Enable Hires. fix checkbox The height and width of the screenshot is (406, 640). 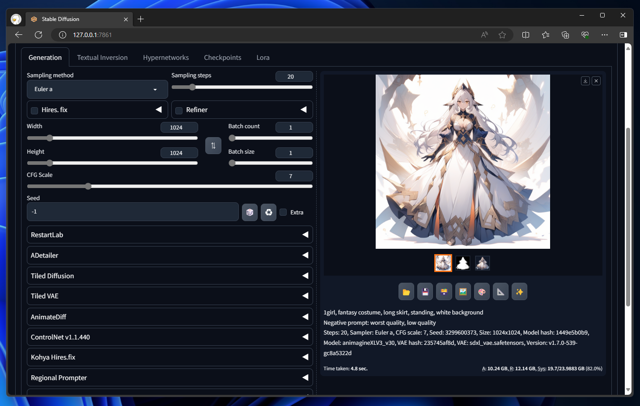point(35,110)
